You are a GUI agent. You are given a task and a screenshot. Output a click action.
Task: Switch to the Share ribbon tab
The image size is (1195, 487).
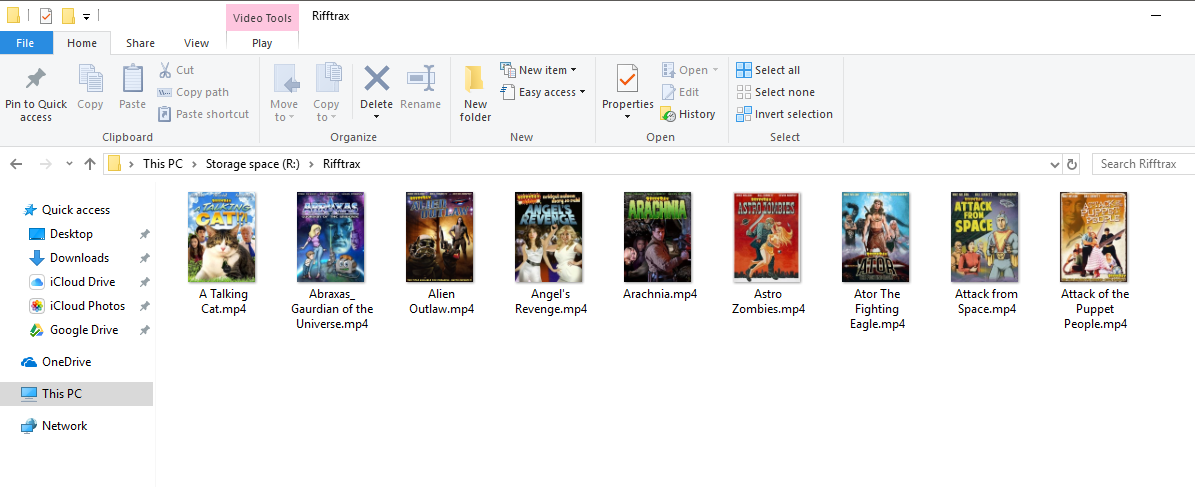pyautogui.click(x=140, y=43)
